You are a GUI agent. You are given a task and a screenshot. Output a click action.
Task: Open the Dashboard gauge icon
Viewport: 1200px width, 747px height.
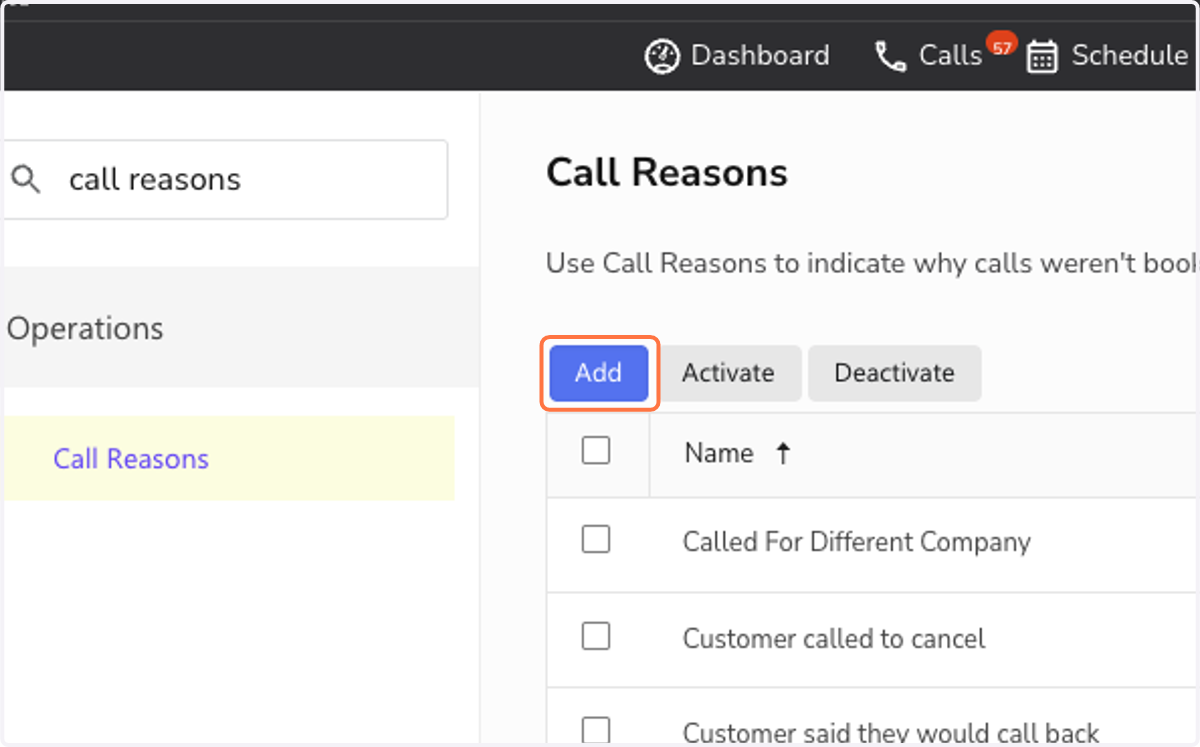662,56
